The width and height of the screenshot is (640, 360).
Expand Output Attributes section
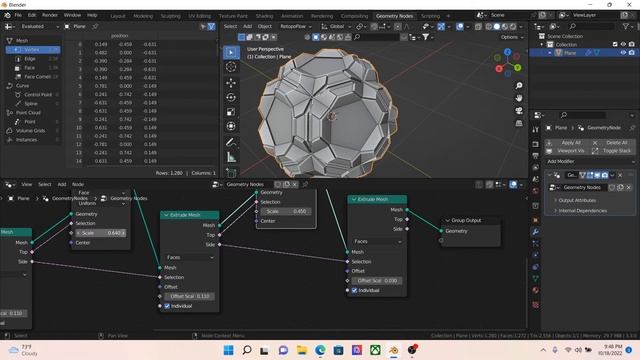point(577,200)
